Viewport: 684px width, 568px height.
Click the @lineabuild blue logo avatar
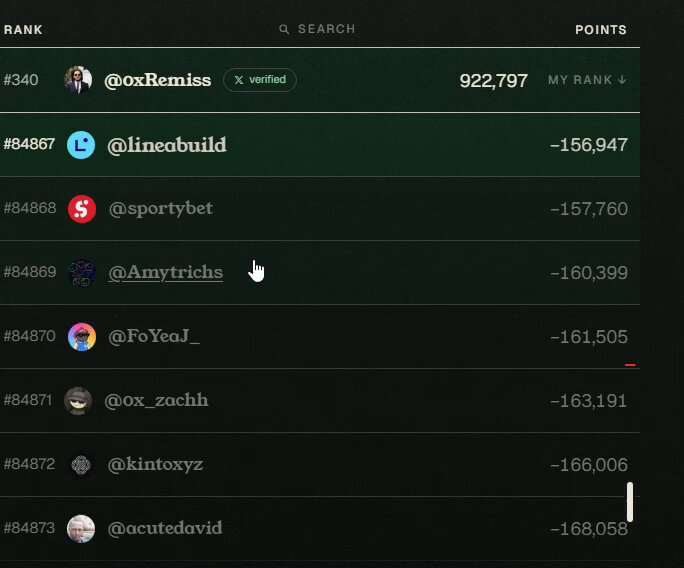point(81,145)
